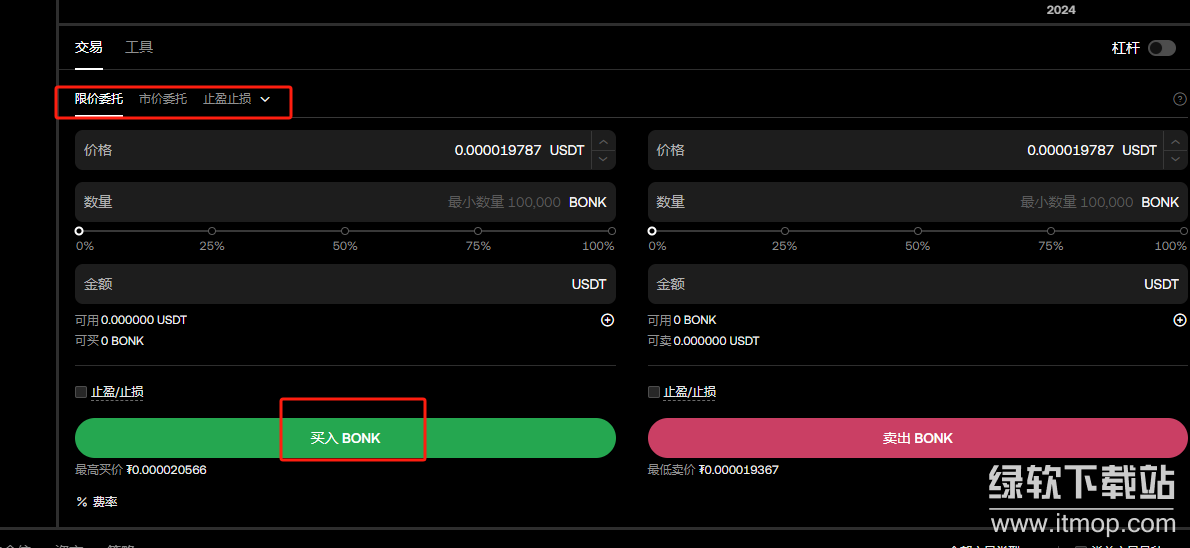Click the buy-side 数量 quantity input field
Screen dimensions: 1190x548
(x=300, y=202)
